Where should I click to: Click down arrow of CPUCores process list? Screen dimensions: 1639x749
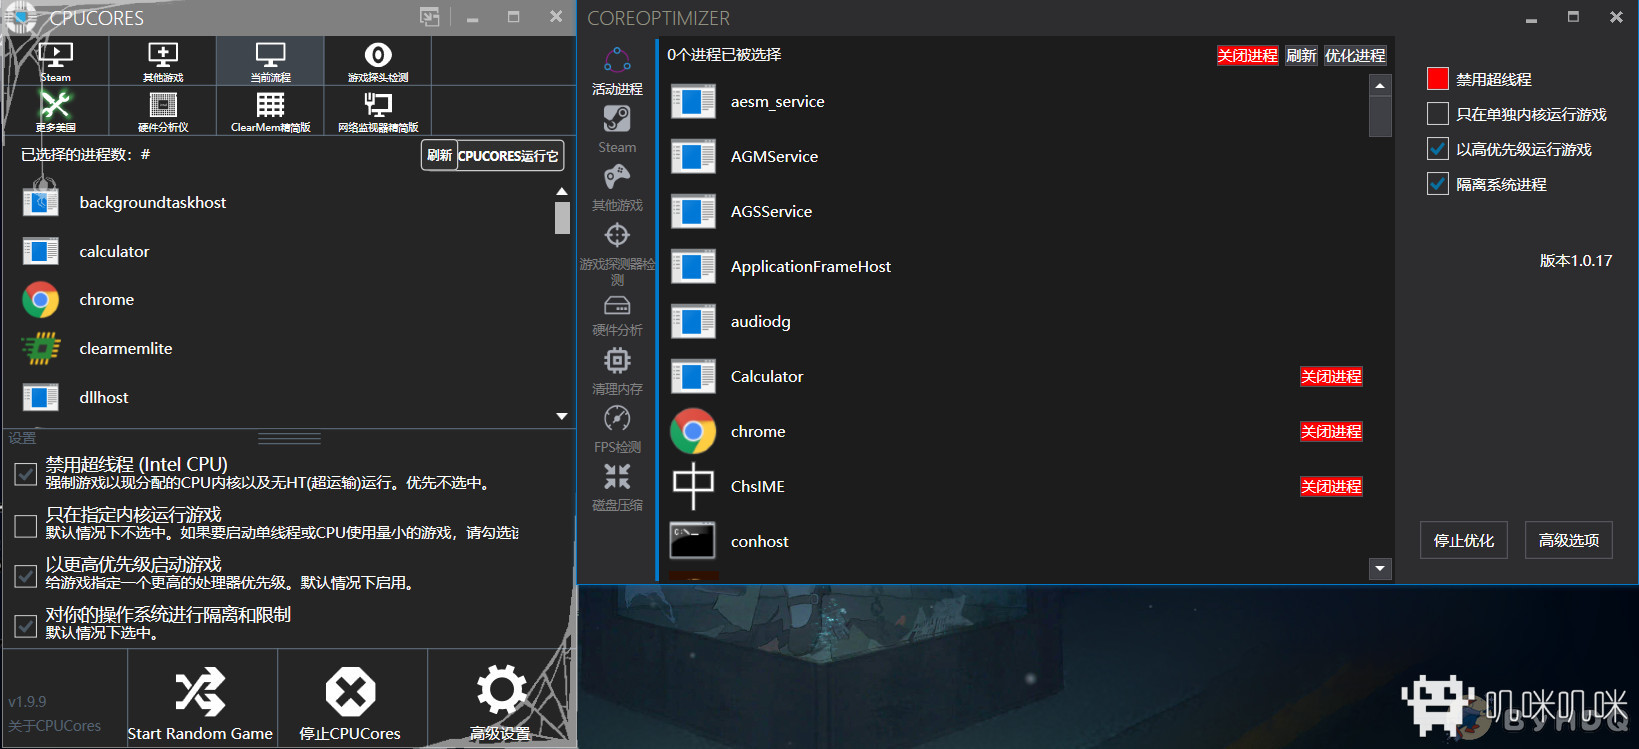(562, 416)
